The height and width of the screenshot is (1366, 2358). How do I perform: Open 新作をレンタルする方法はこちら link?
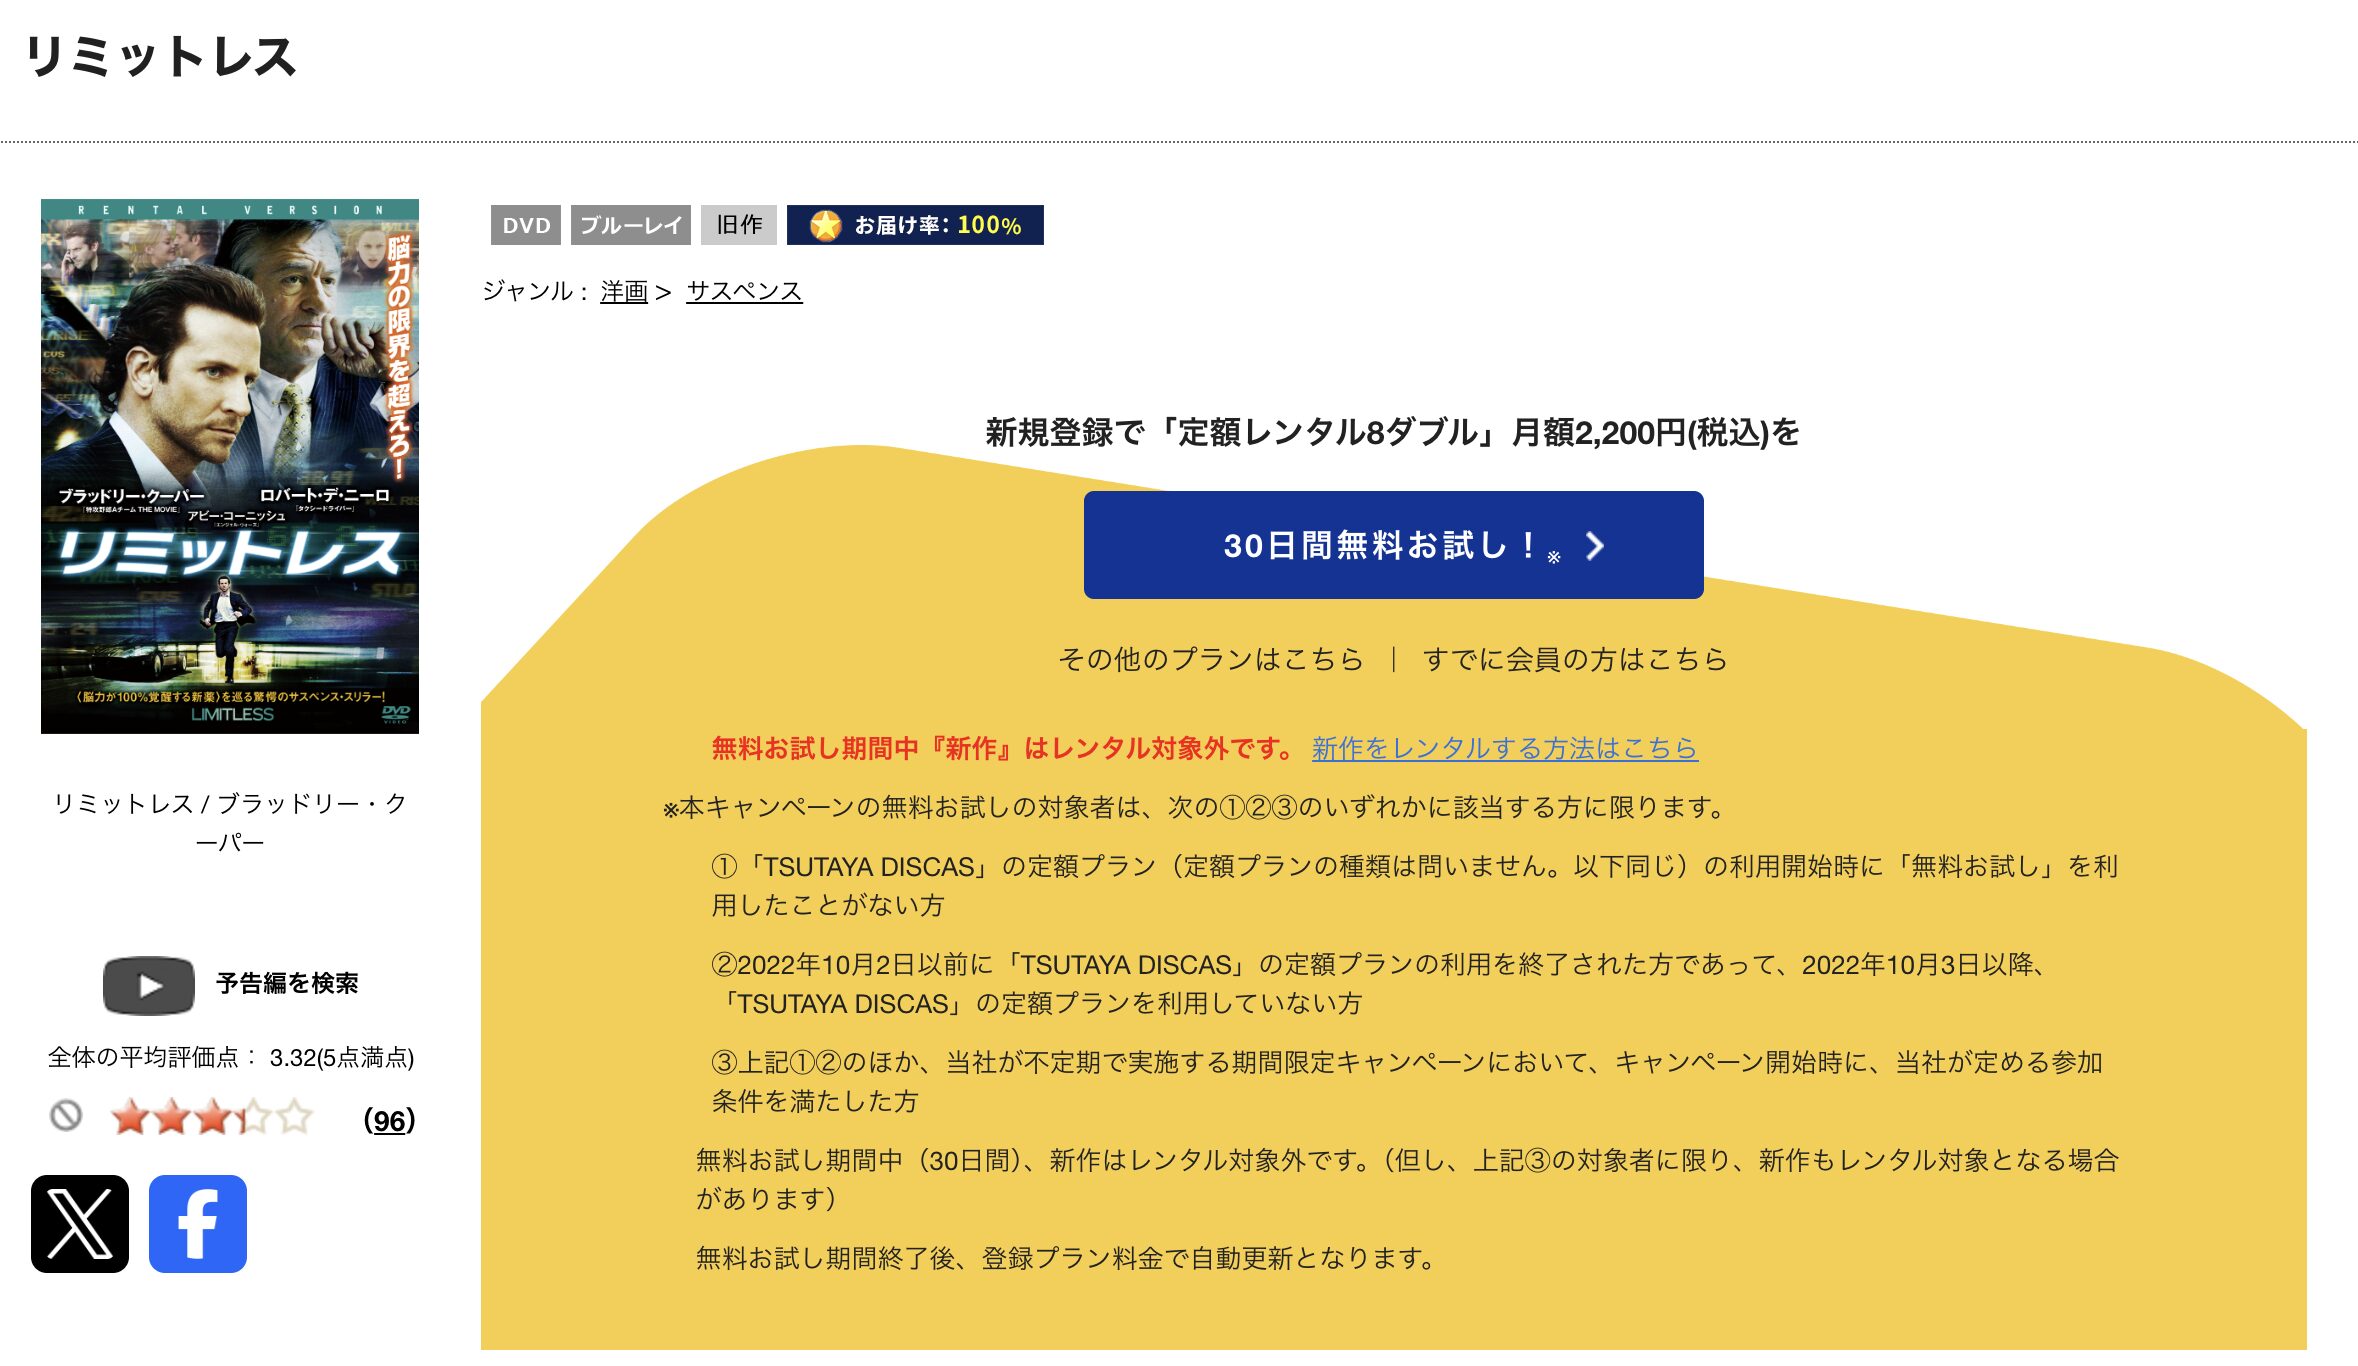[1505, 748]
